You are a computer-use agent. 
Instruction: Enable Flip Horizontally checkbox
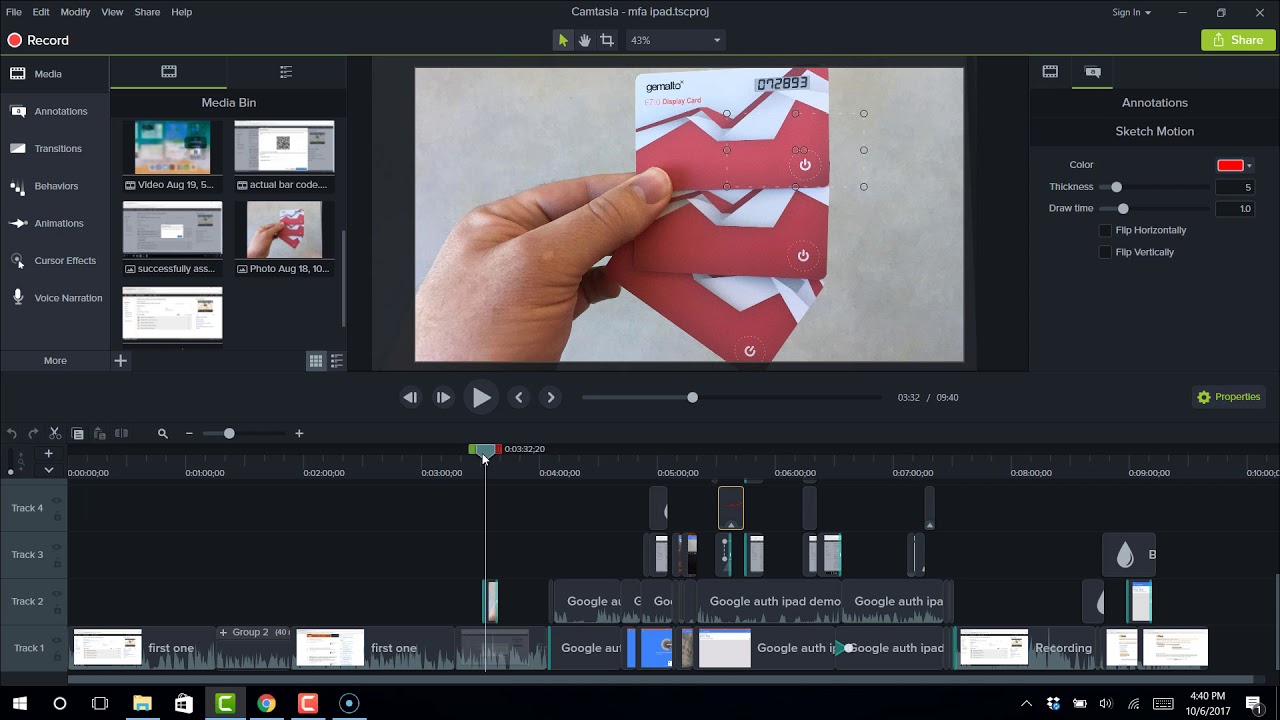(1105, 230)
